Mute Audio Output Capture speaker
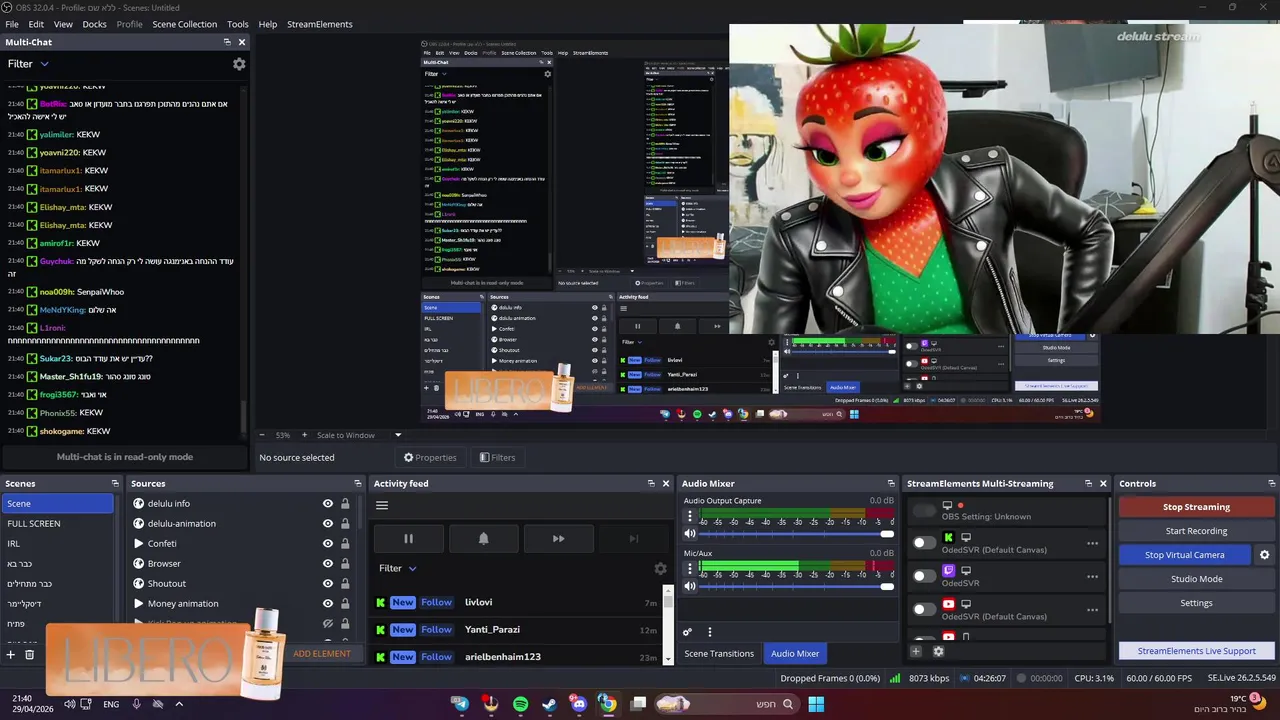Screen dimensions: 1280x720 click(689, 534)
